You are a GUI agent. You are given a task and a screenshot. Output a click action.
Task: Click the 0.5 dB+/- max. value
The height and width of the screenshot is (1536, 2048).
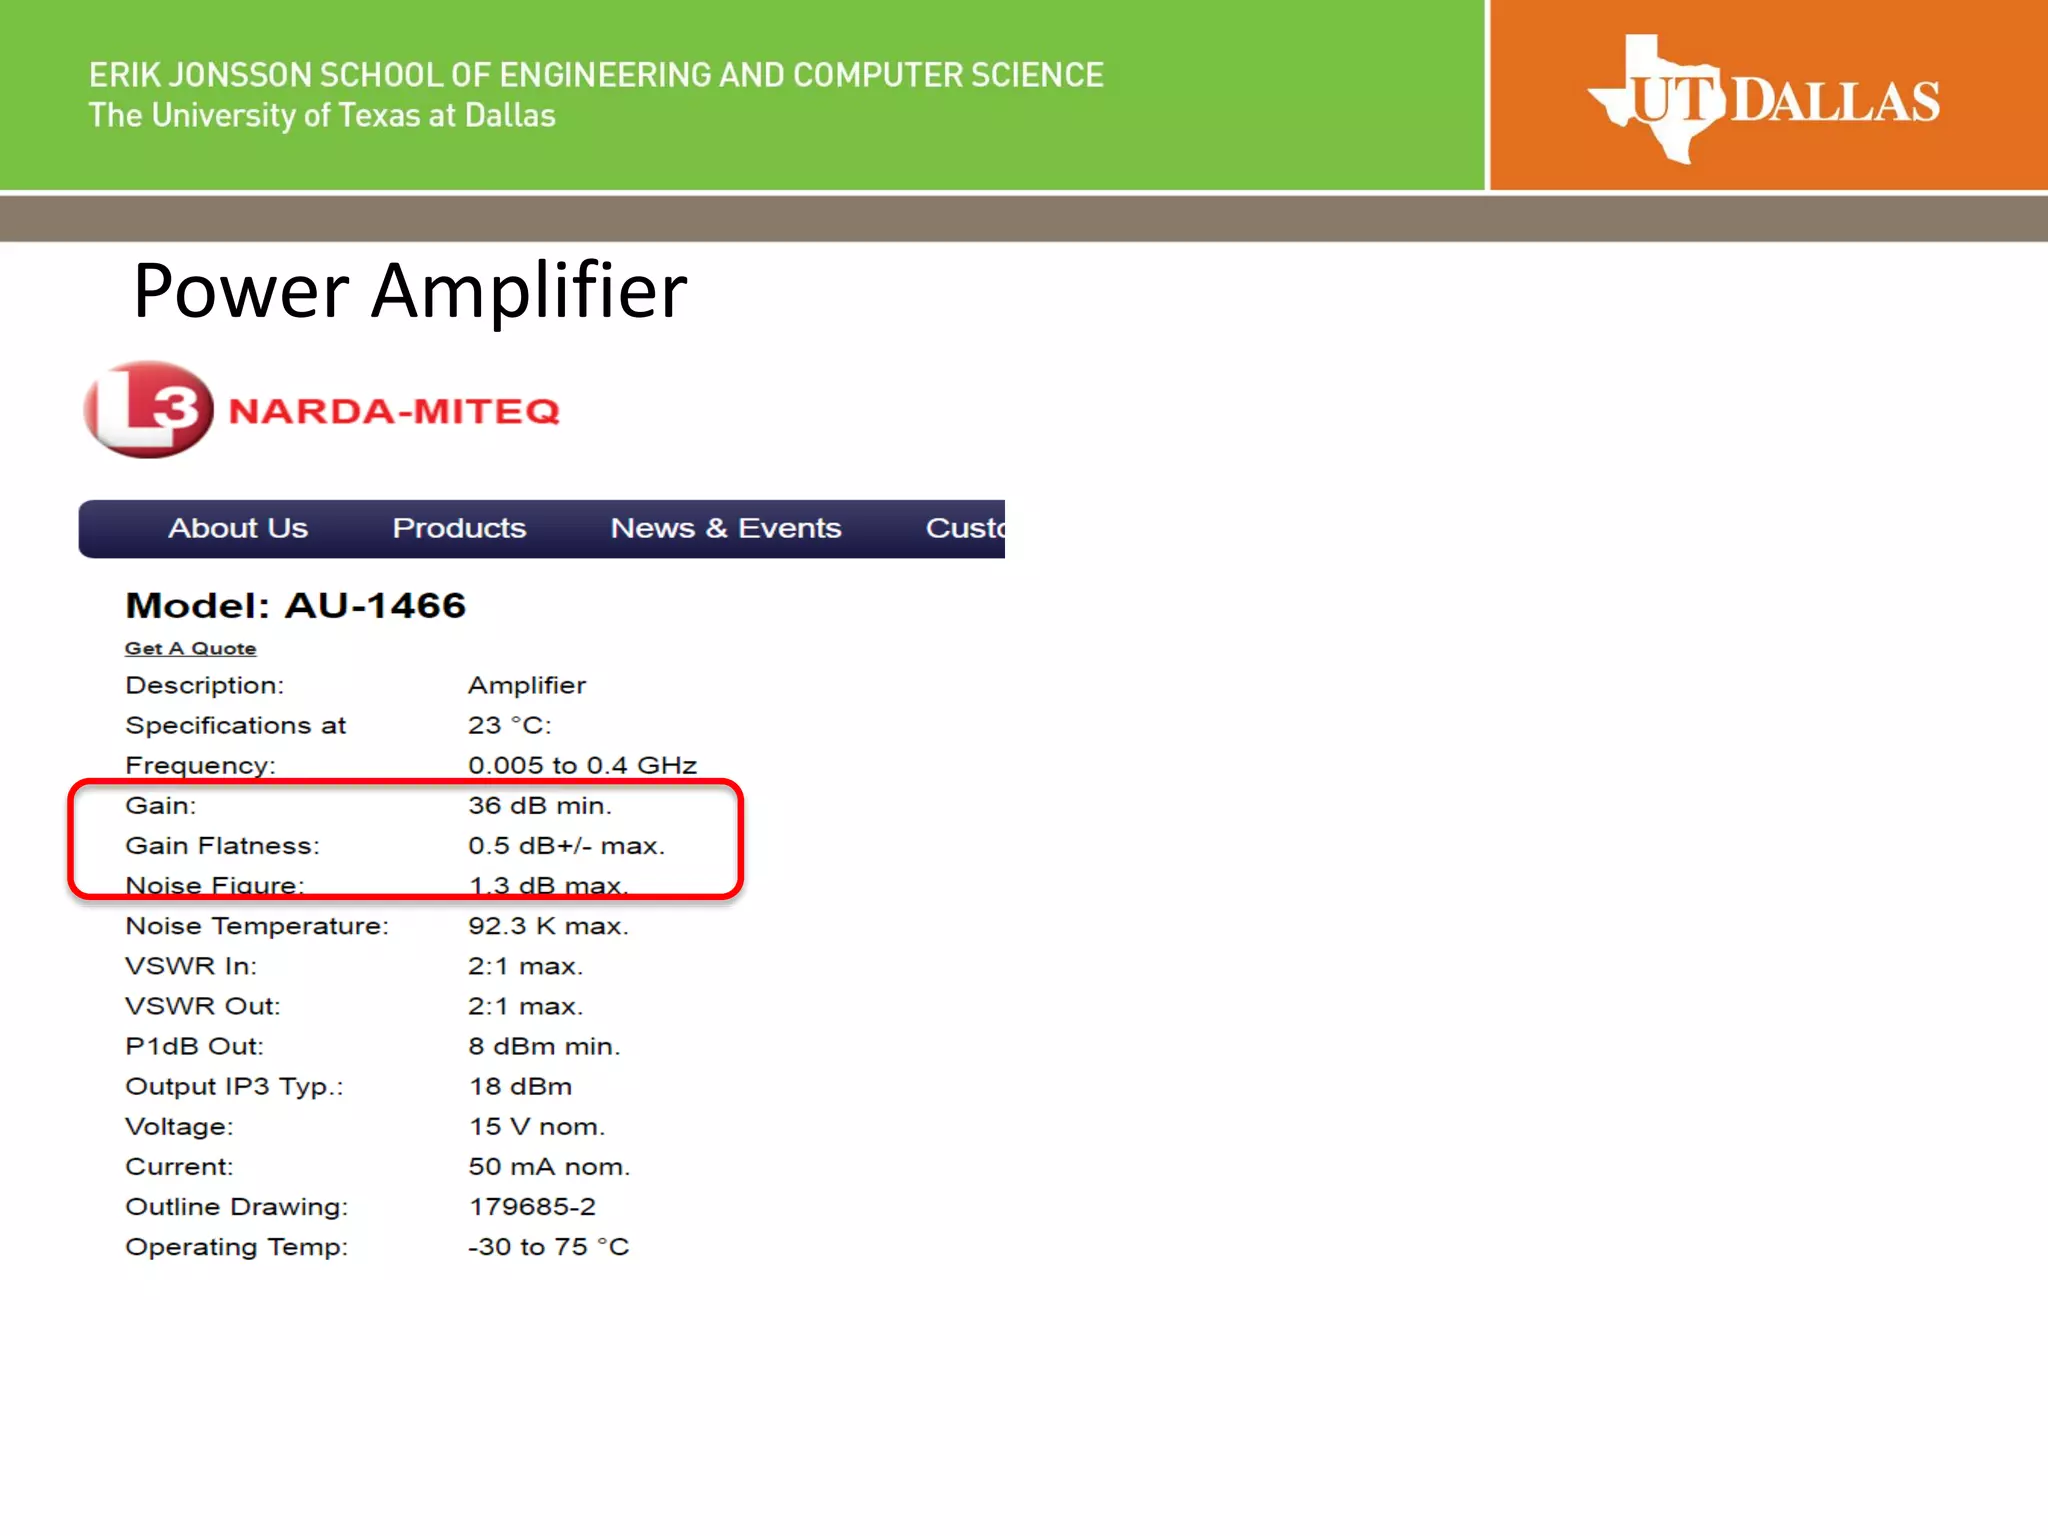coord(567,846)
